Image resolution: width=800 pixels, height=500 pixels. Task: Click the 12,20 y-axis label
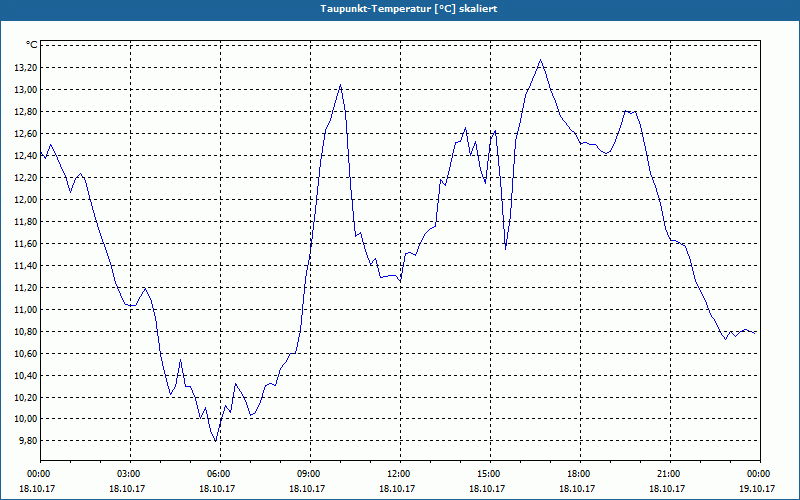click(x=28, y=178)
